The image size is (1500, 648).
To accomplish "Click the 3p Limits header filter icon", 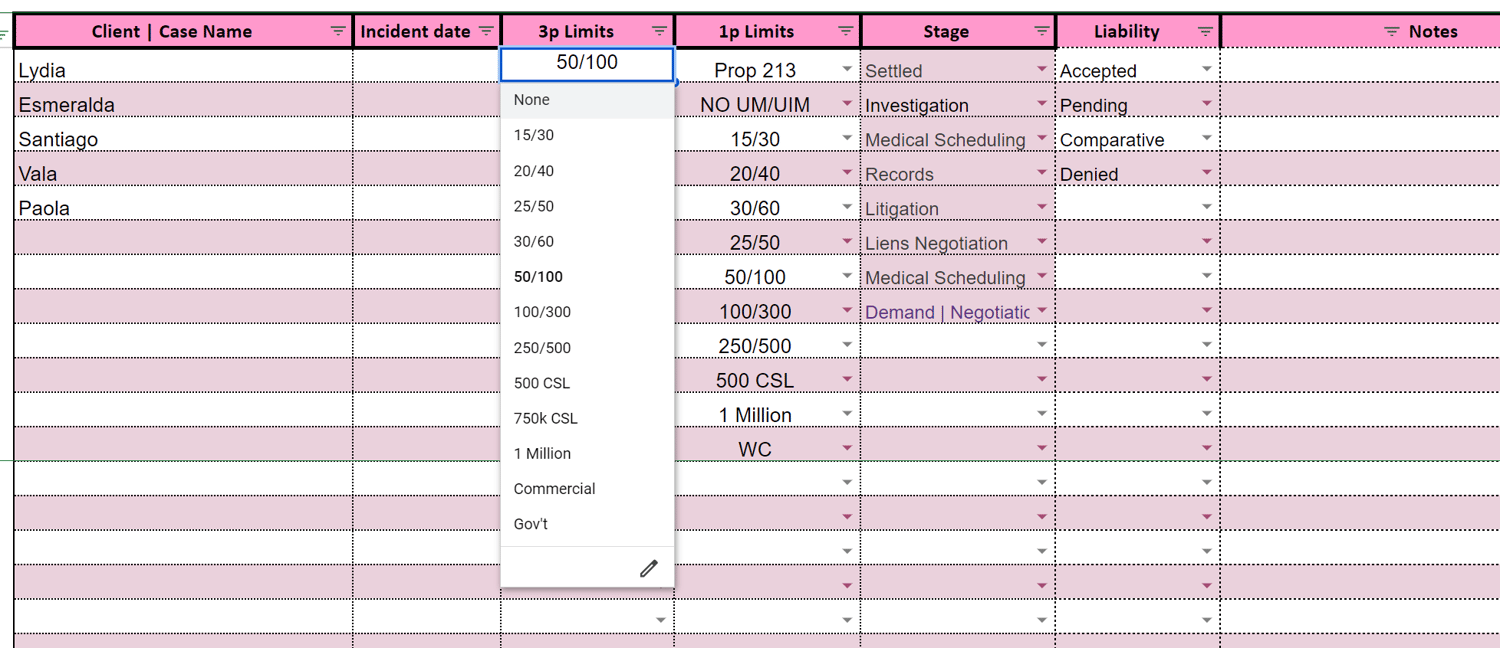I will [659, 32].
